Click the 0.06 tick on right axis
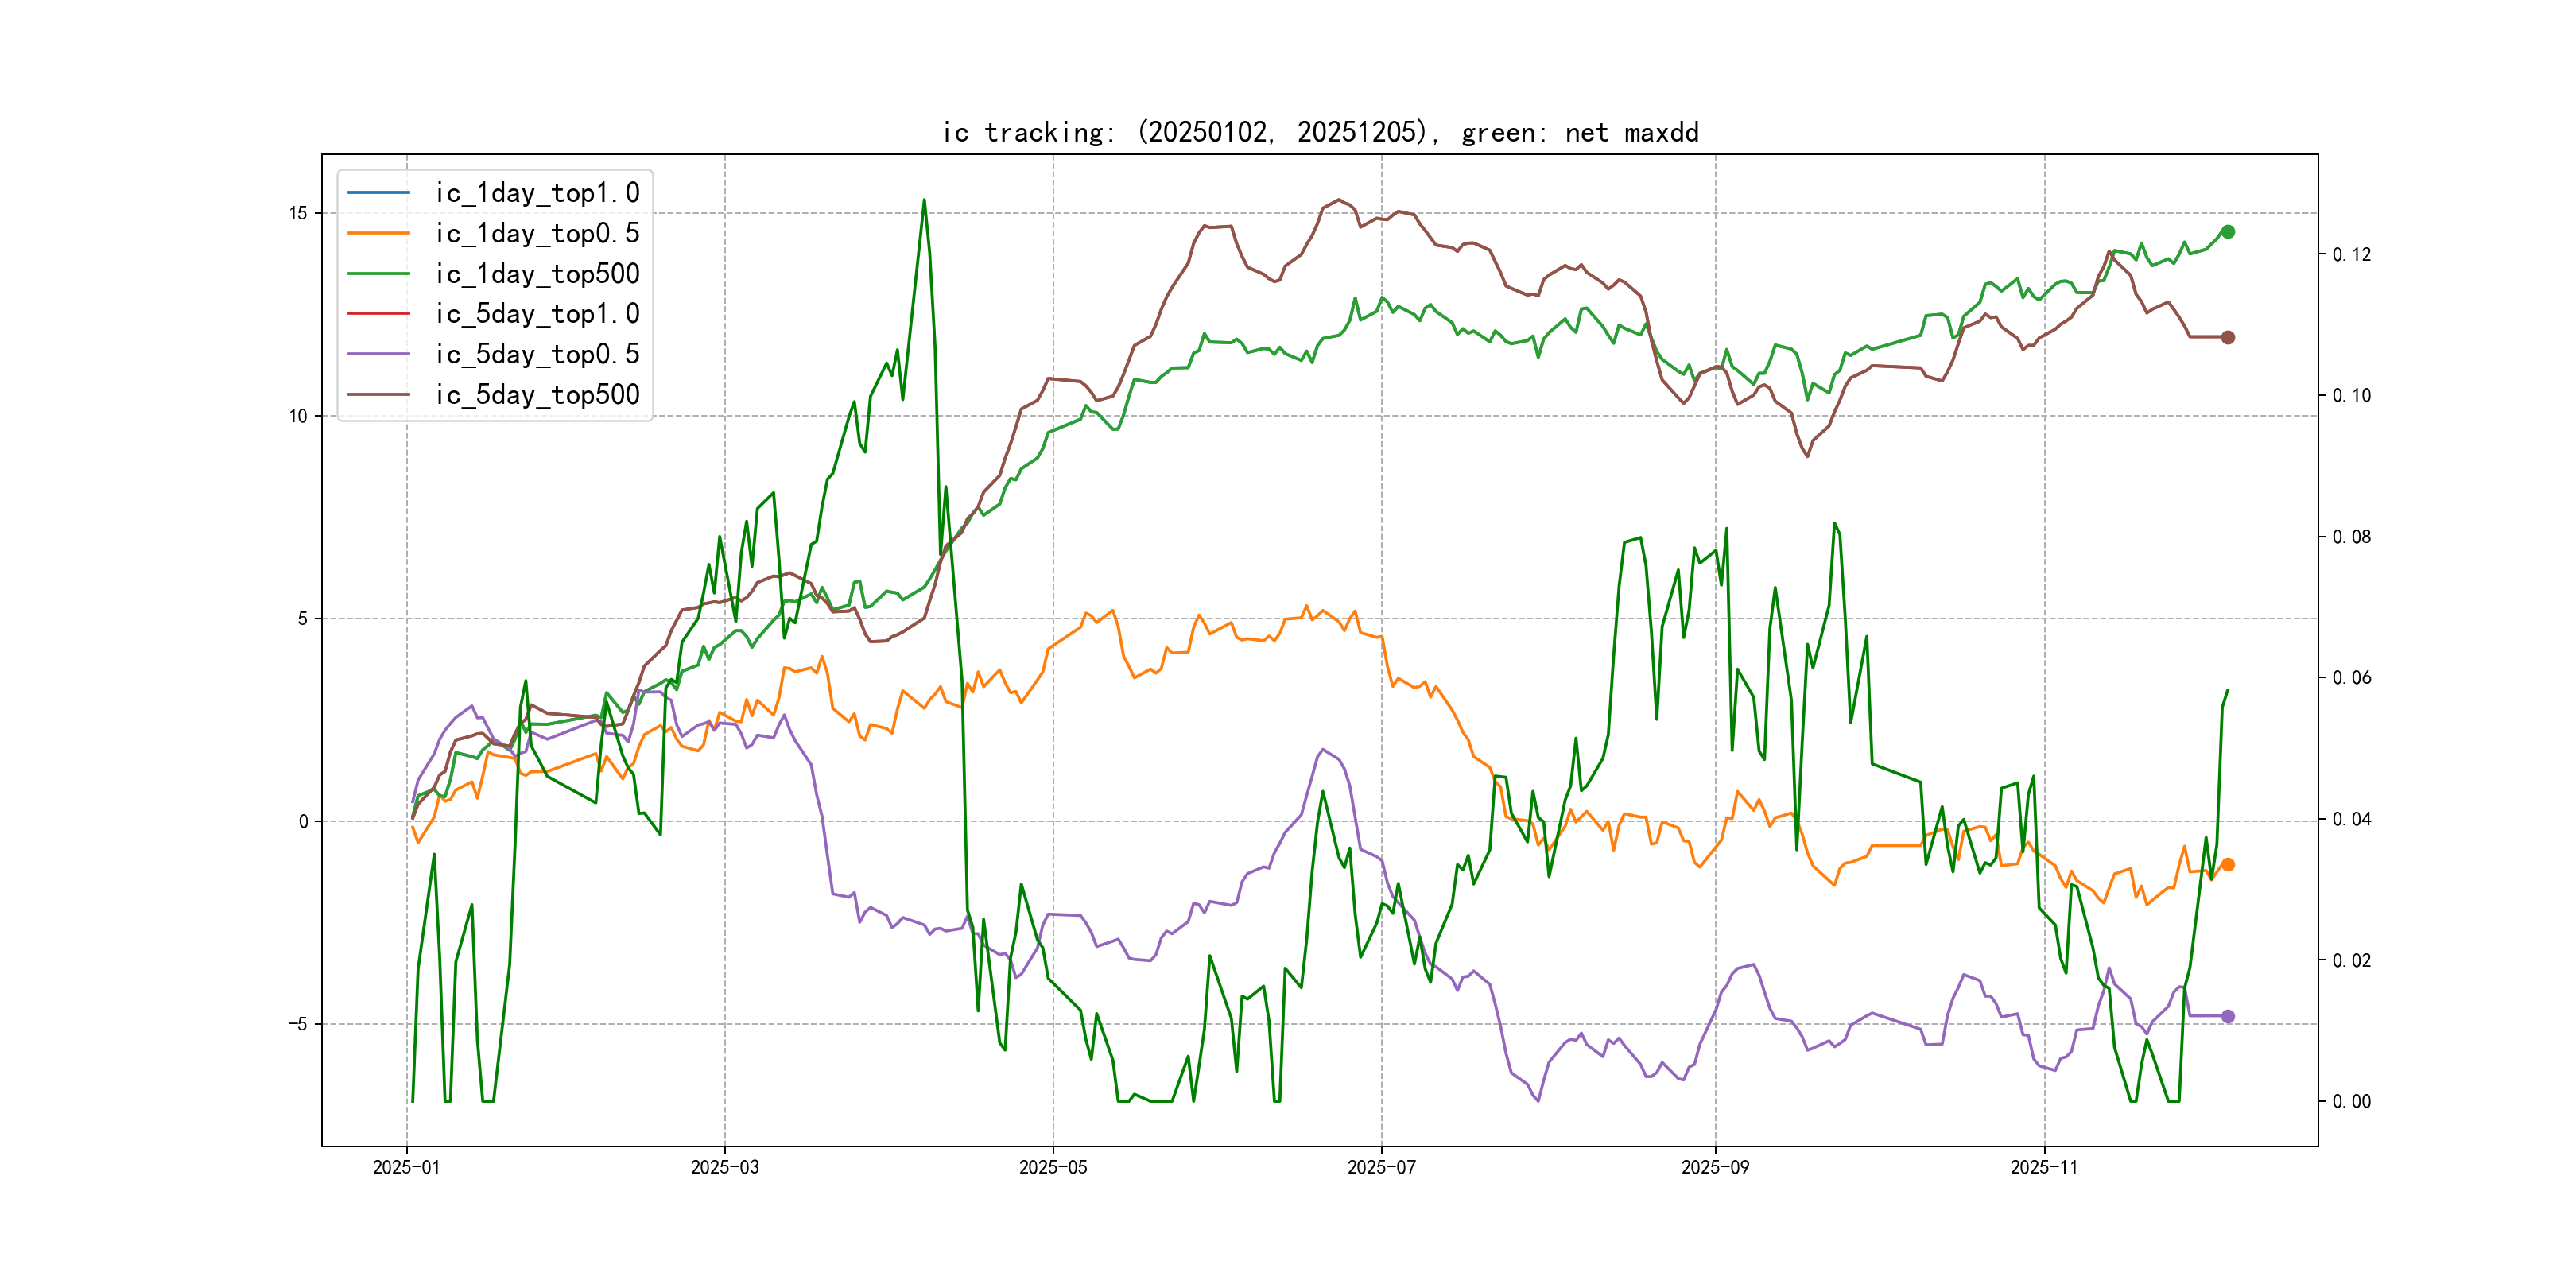 (x=2351, y=678)
